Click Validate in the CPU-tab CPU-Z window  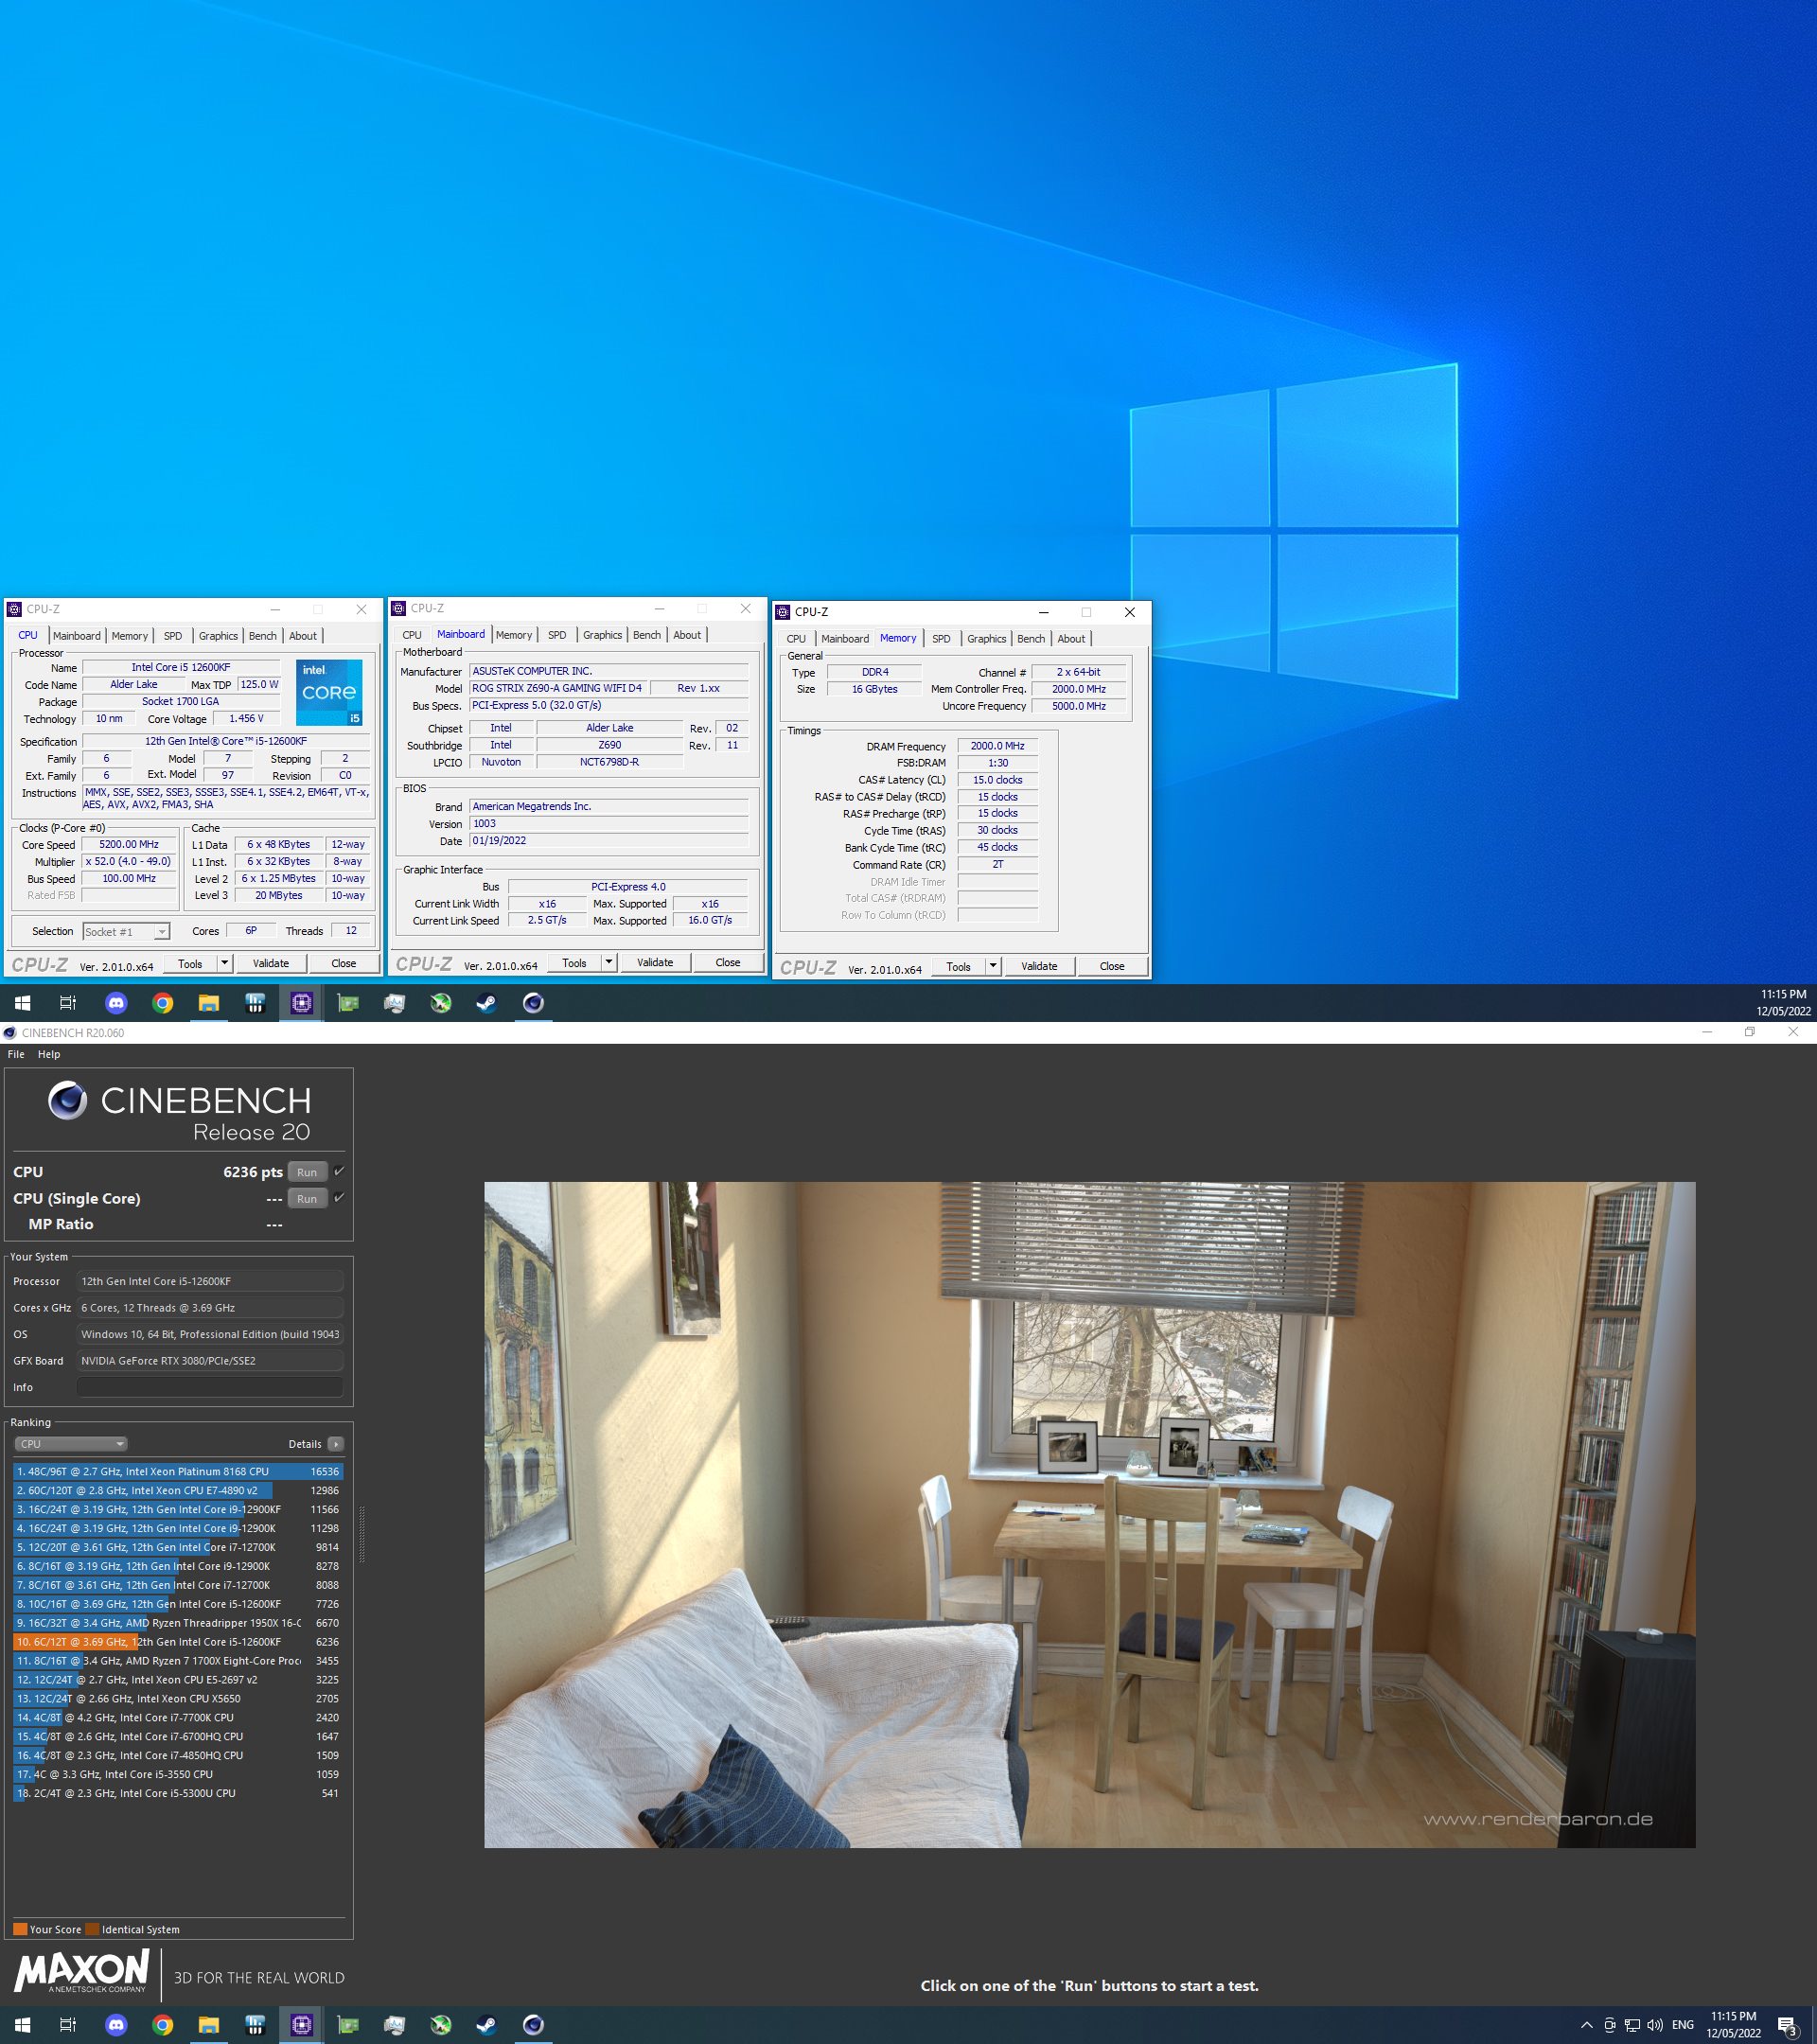(x=271, y=964)
